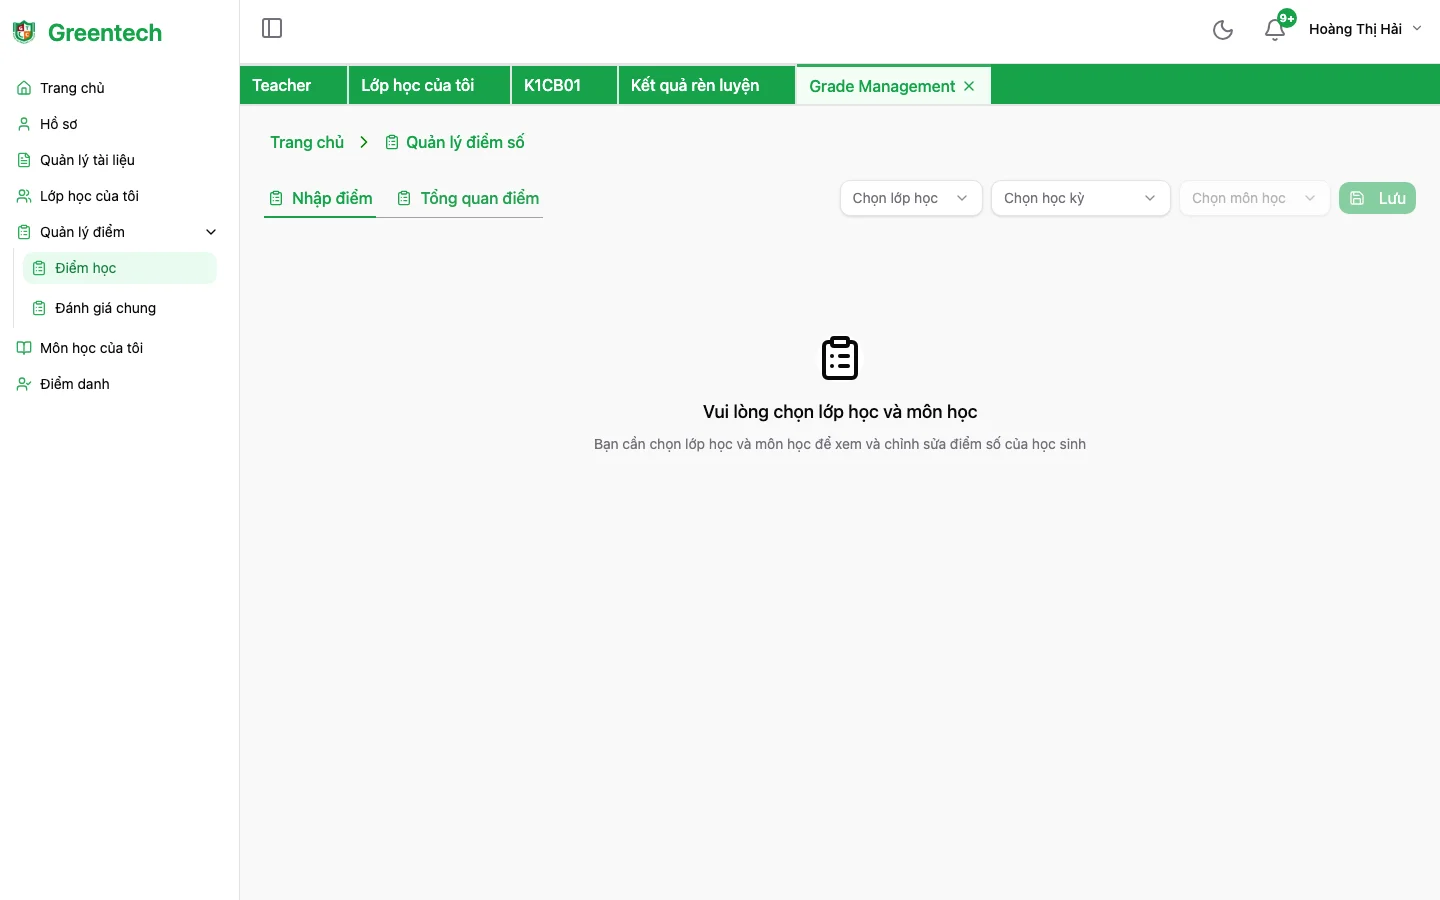Select Đánh giá chung in sidebar
Image resolution: width=1440 pixels, height=900 pixels.
click(x=105, y=308)
